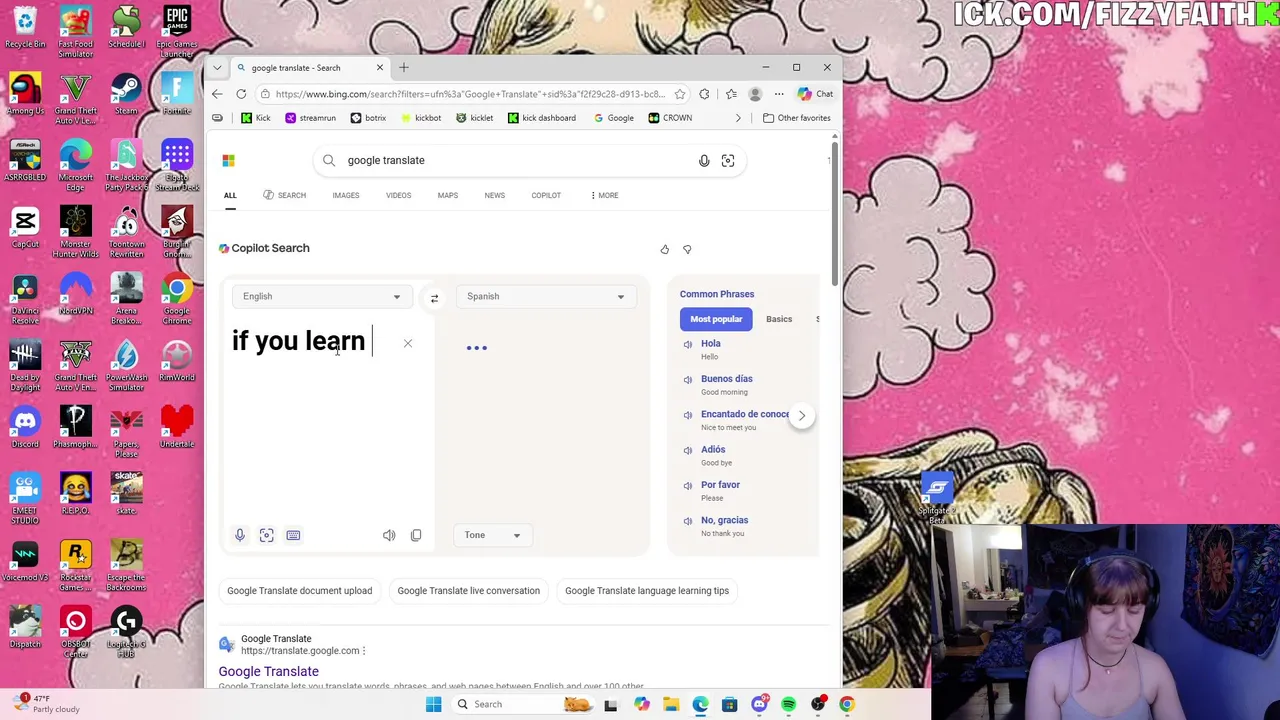This screenshot has width=1280, height=720.
Task: Open options for translate.google.com result
Action: coord(364,651)
